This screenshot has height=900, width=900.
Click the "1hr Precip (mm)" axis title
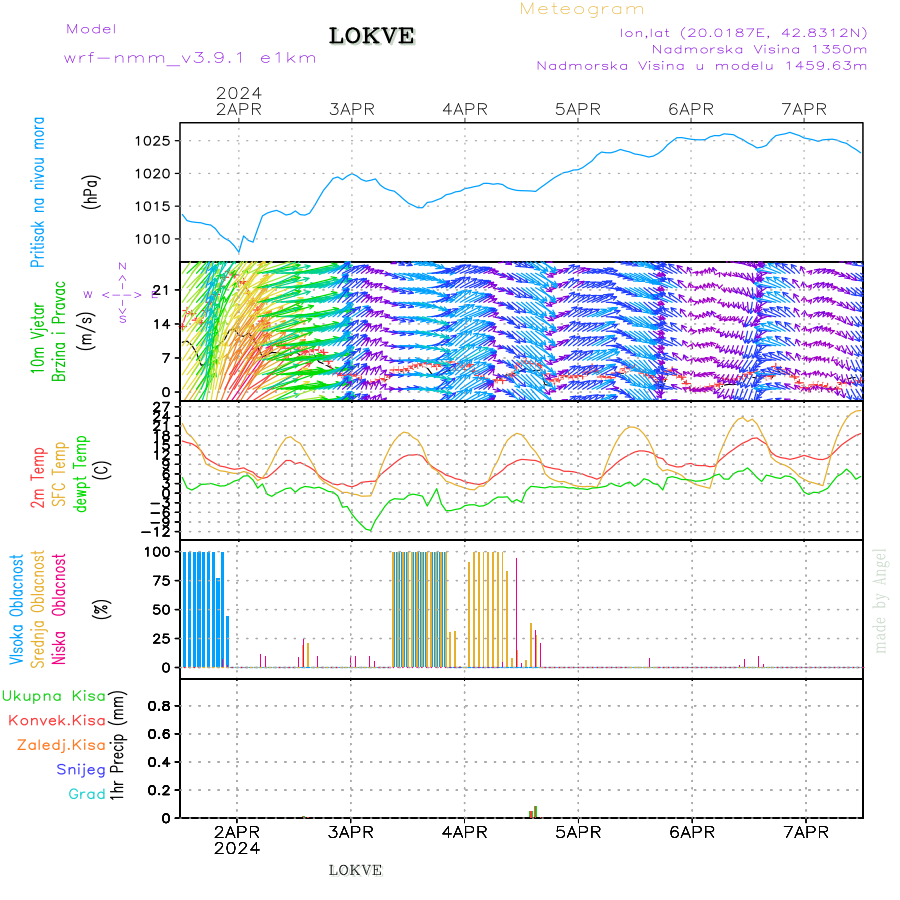[118, 746]
